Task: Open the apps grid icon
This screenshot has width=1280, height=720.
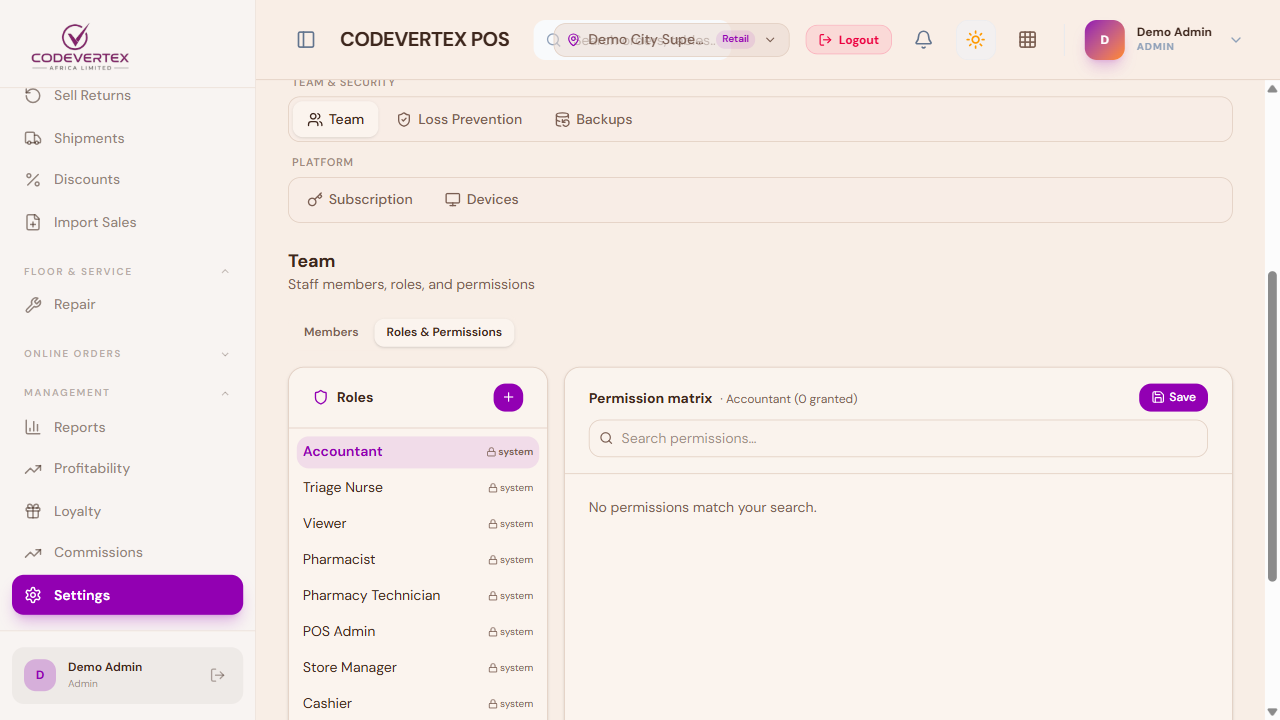Action: [1028, 40]
